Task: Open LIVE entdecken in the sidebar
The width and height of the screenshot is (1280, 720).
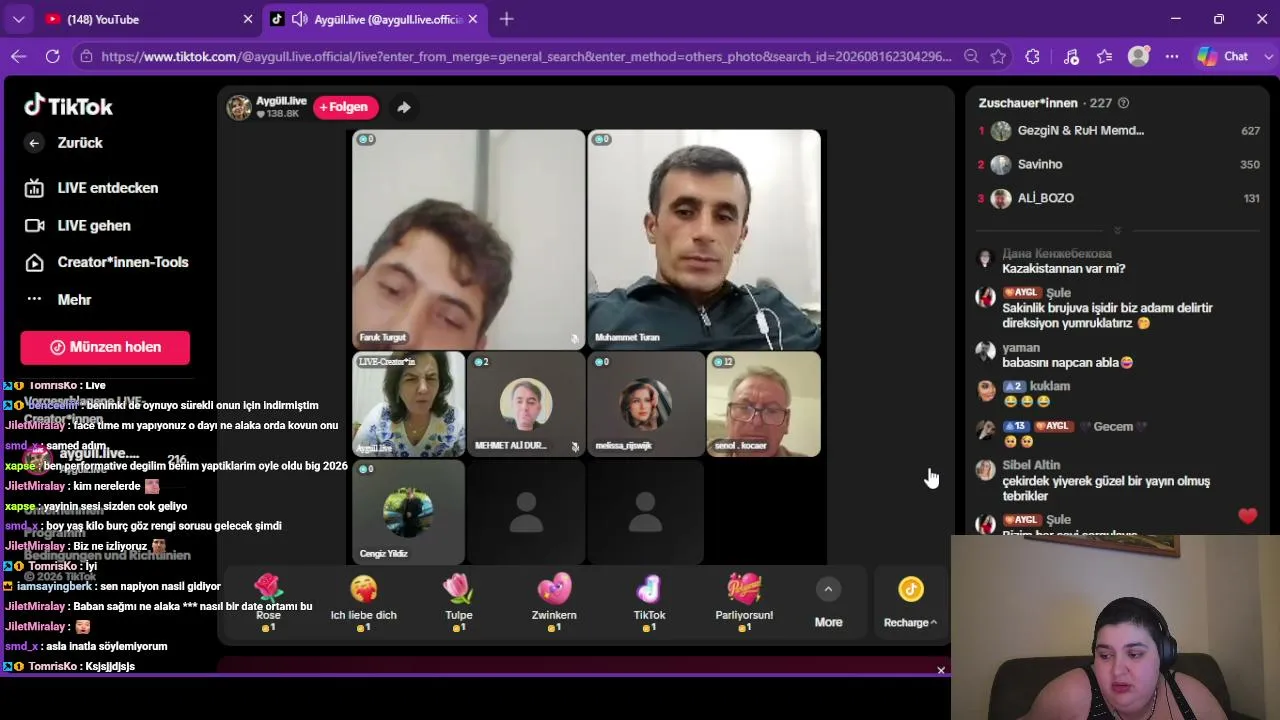Action: click(x=92, y=188)
